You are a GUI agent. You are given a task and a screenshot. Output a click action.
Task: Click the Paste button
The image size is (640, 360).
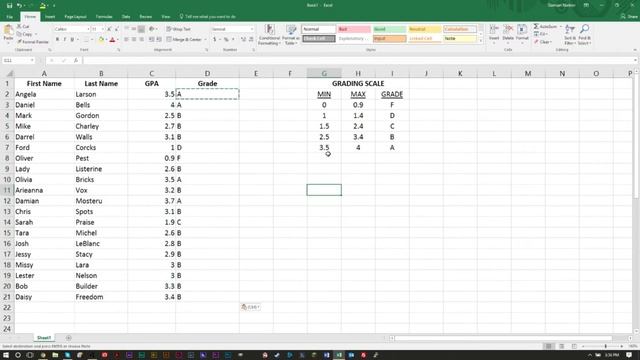click(x=8, y=33)
